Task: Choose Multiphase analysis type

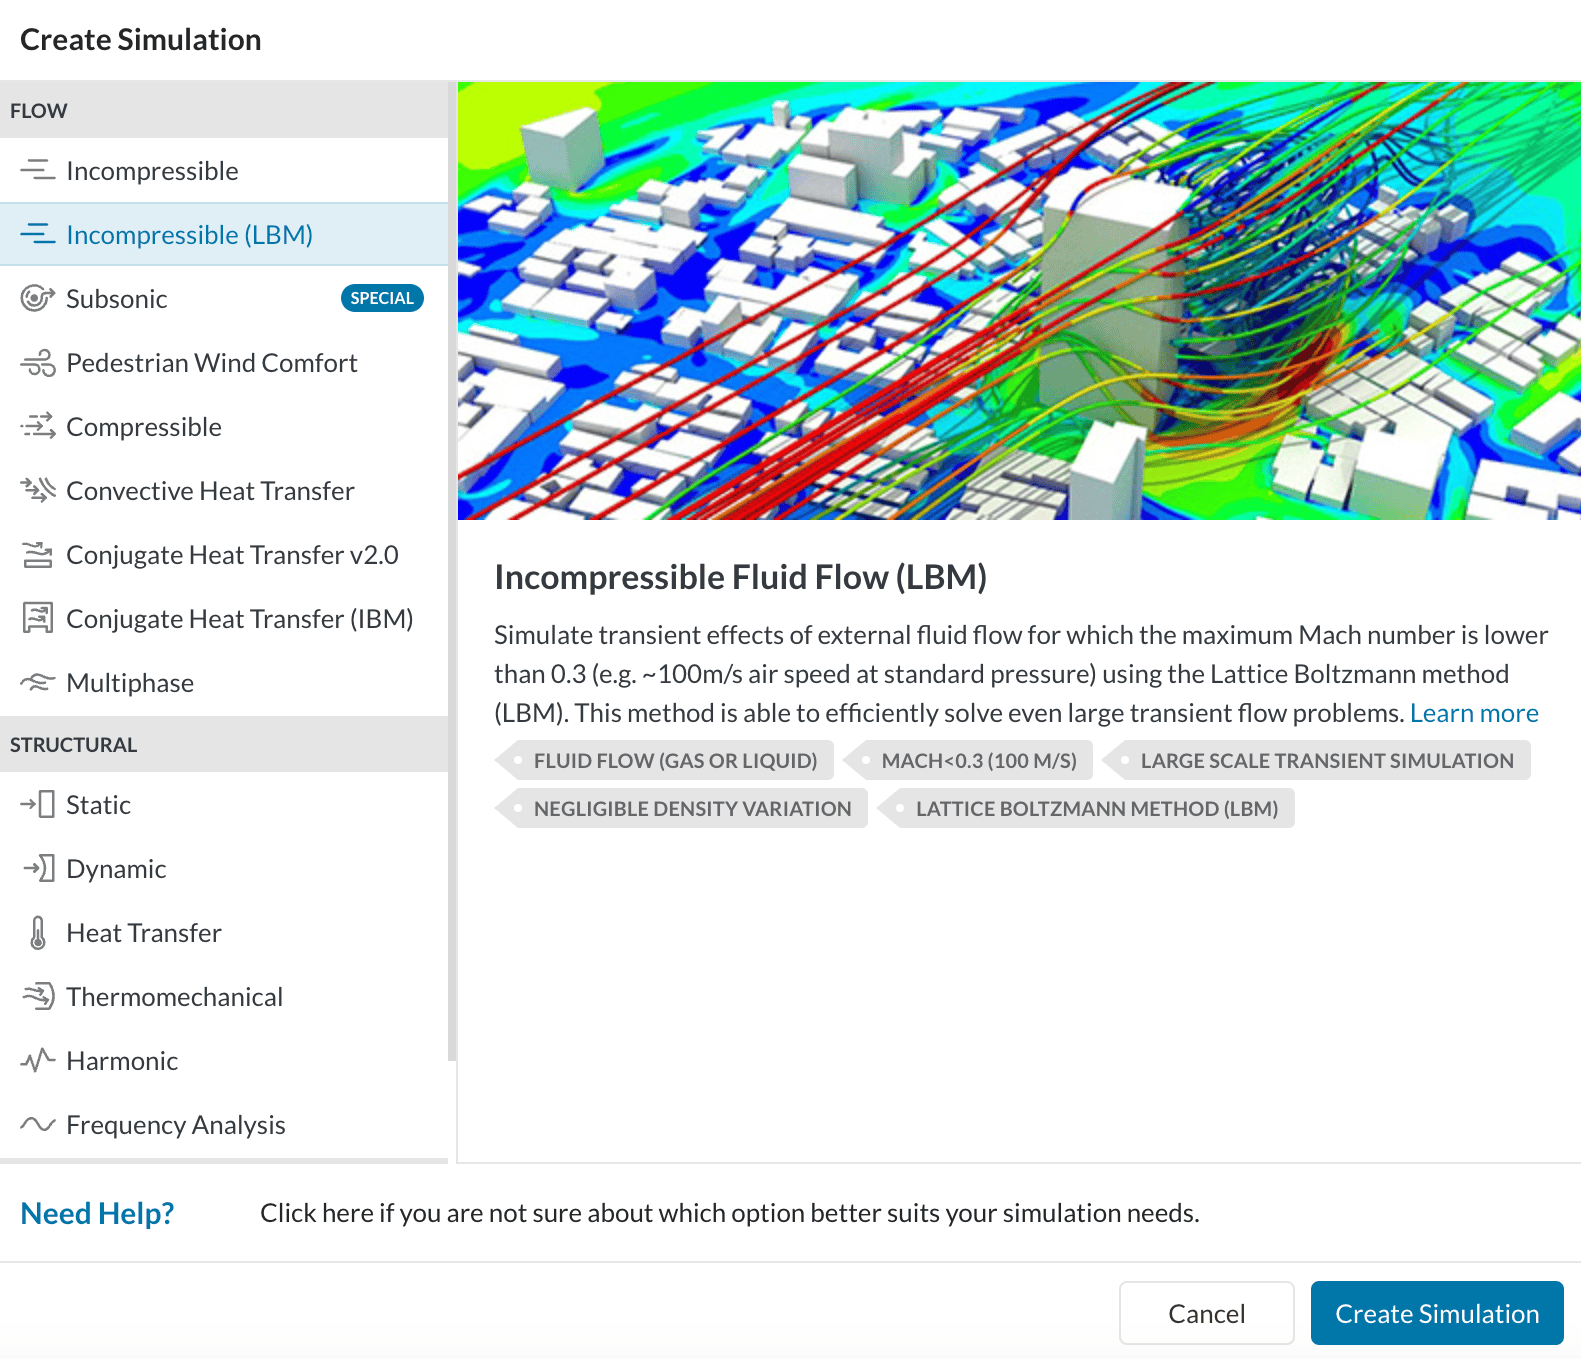Action: [224, 683]
